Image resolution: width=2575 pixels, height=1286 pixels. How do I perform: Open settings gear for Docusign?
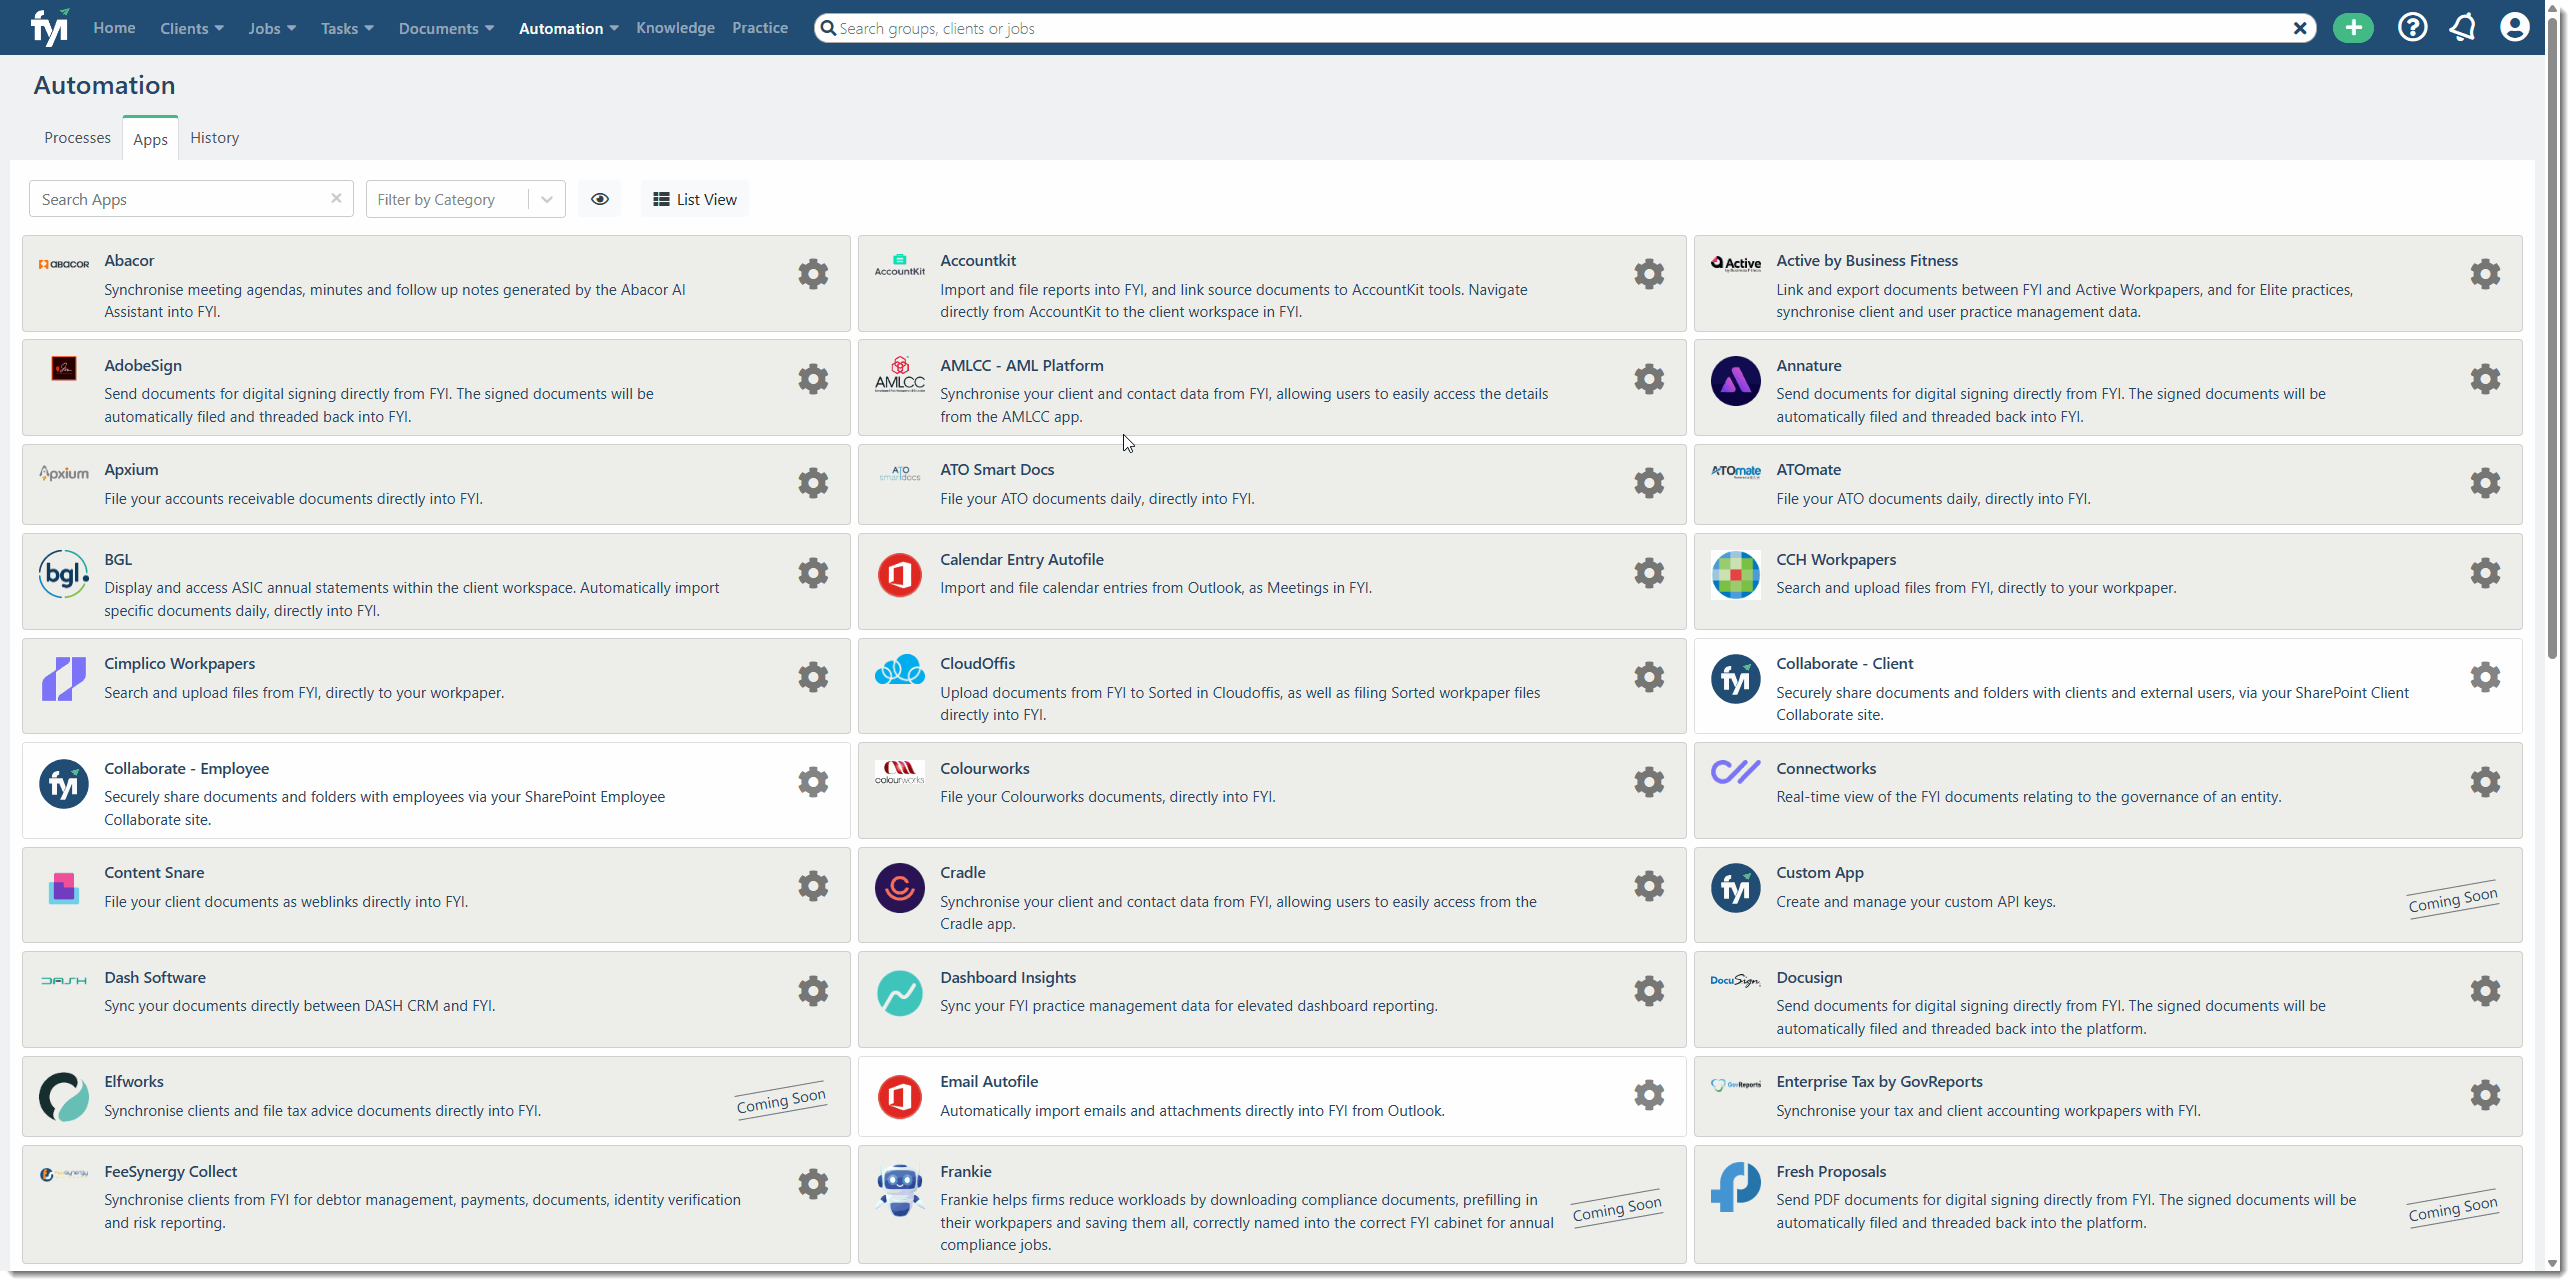pos(2485,991)
